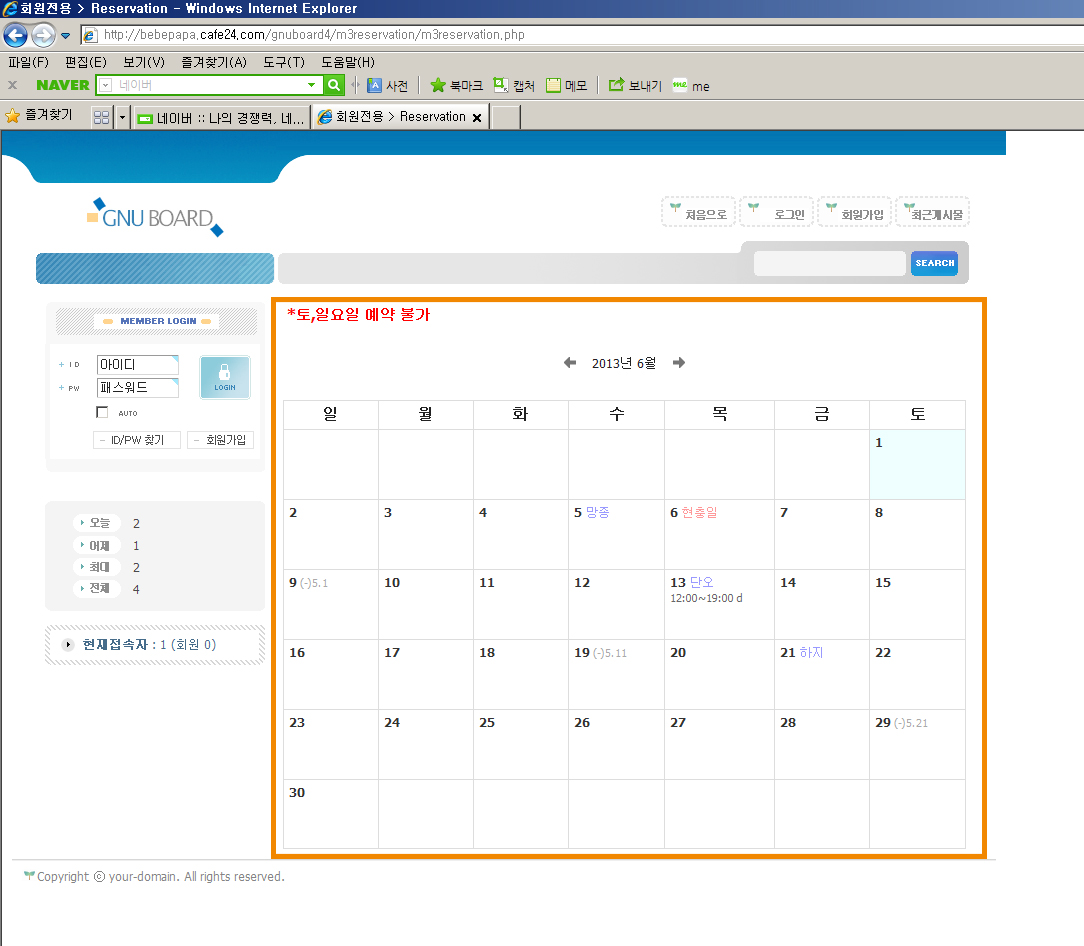Image resolution: width=1084 pixels, height=946 pixels.
Task: Click the 현재접속자 arrow bullet icon
Action: click(x=68, y=644)
